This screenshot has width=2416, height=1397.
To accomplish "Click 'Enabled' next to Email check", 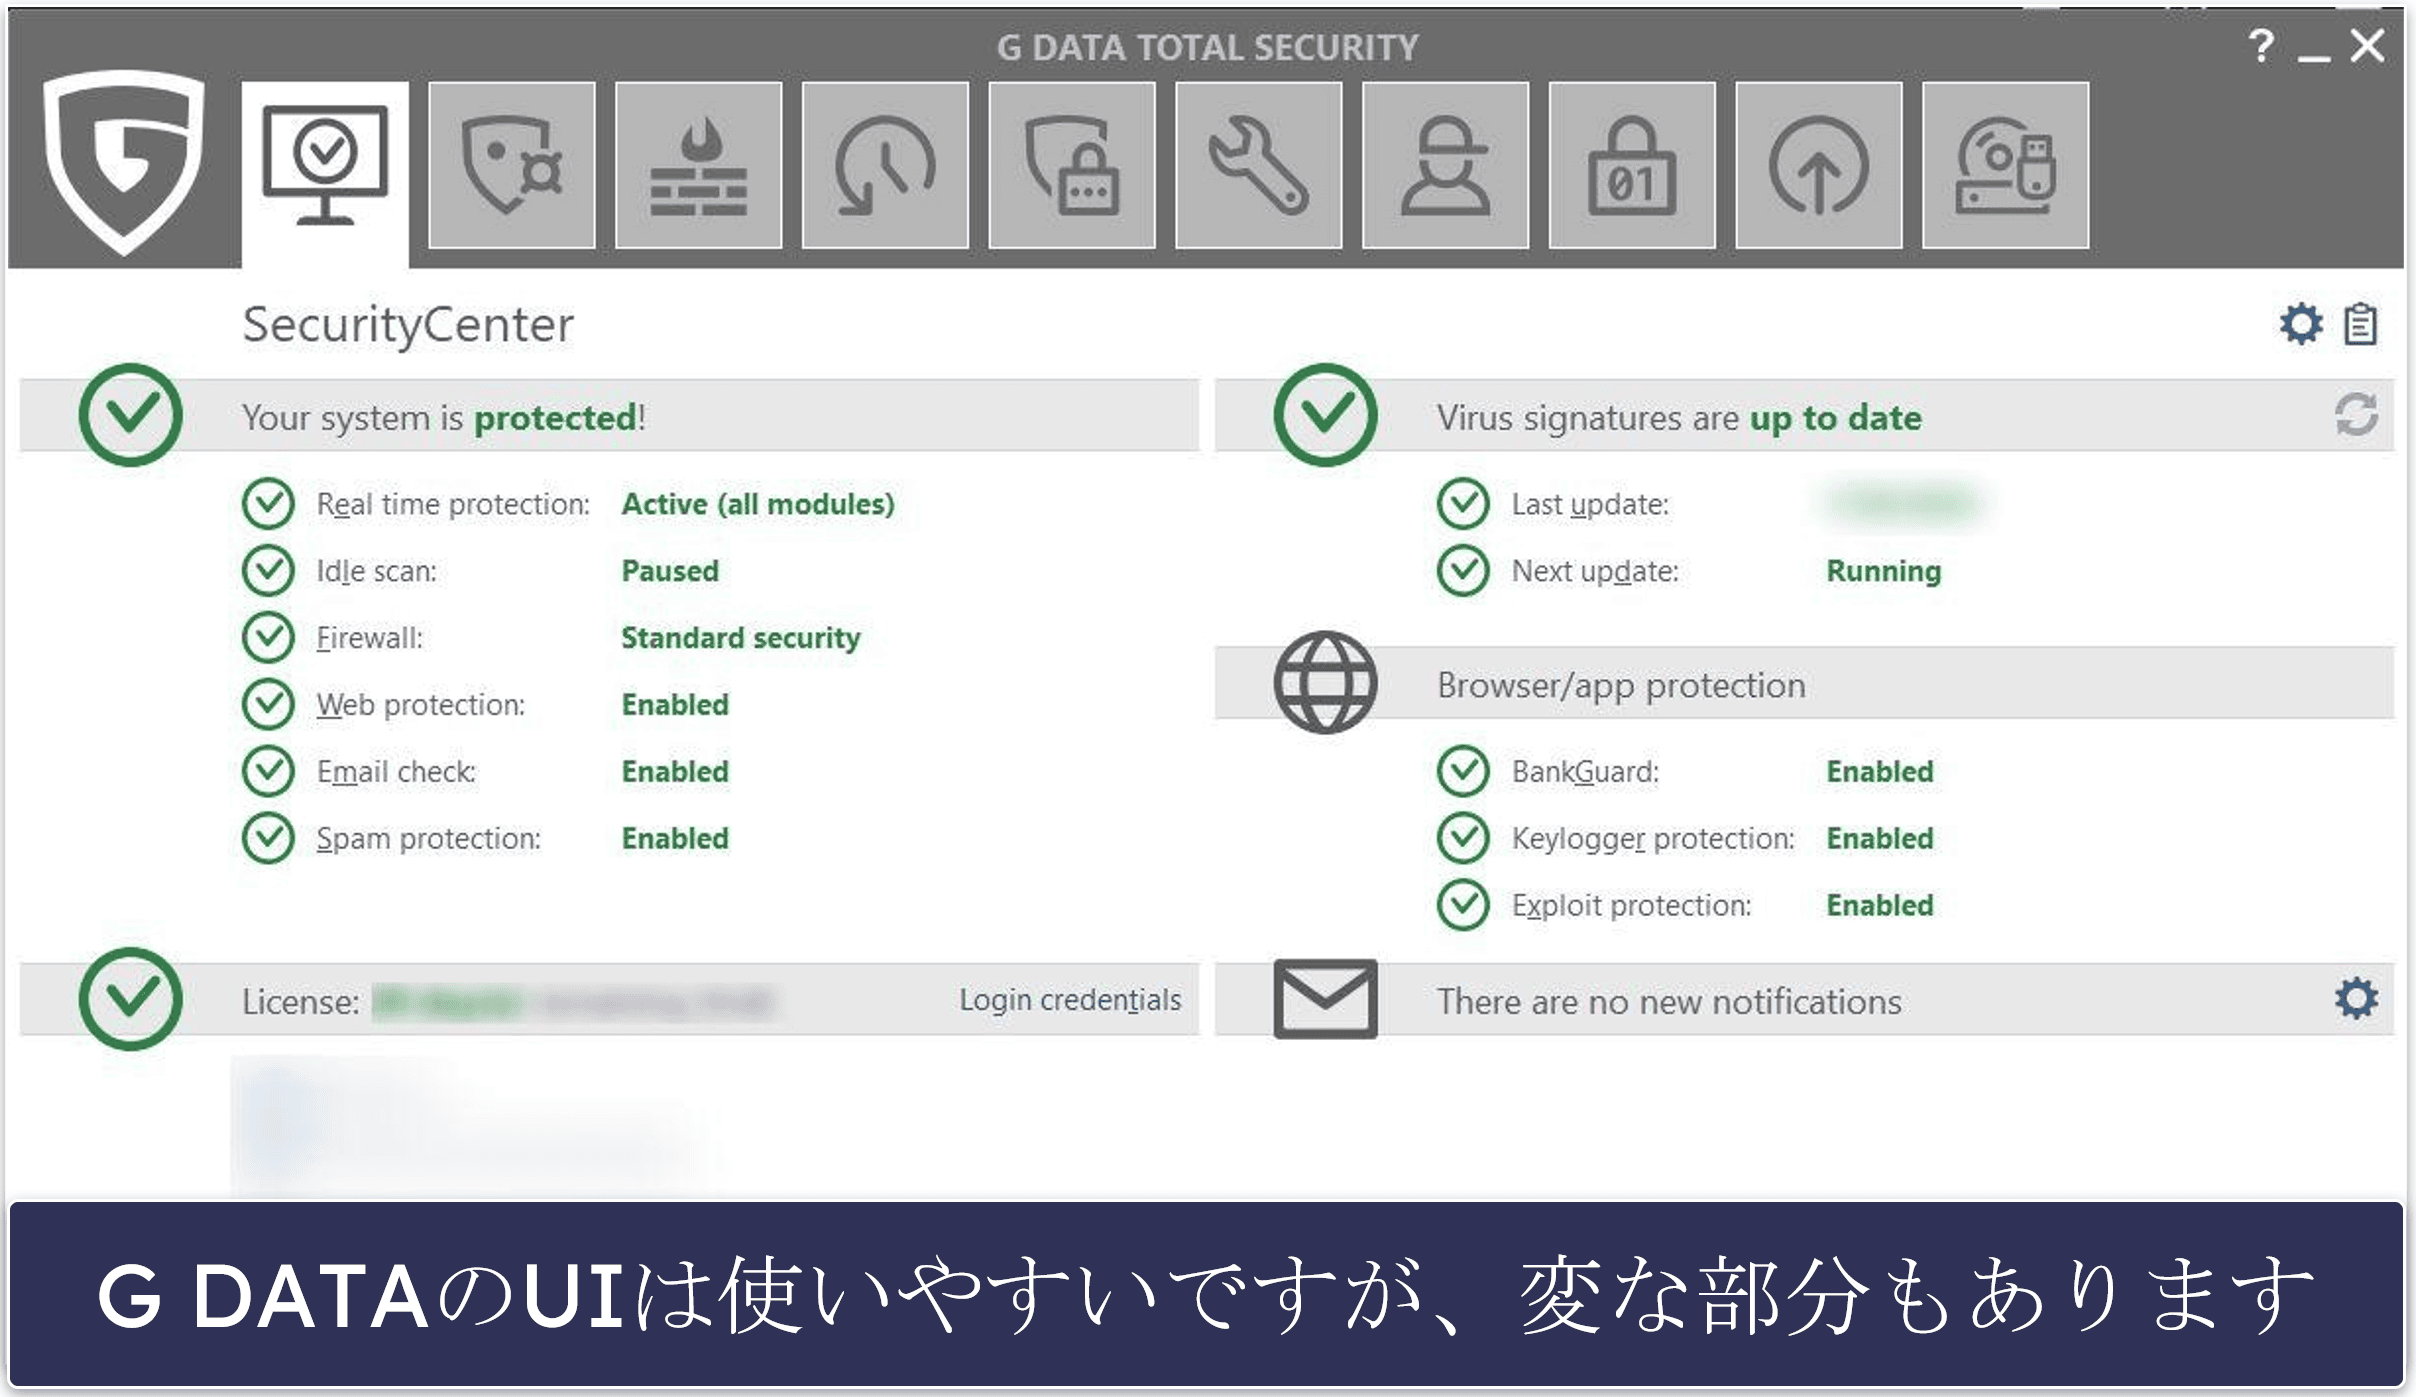I will (x=675, y=772).
